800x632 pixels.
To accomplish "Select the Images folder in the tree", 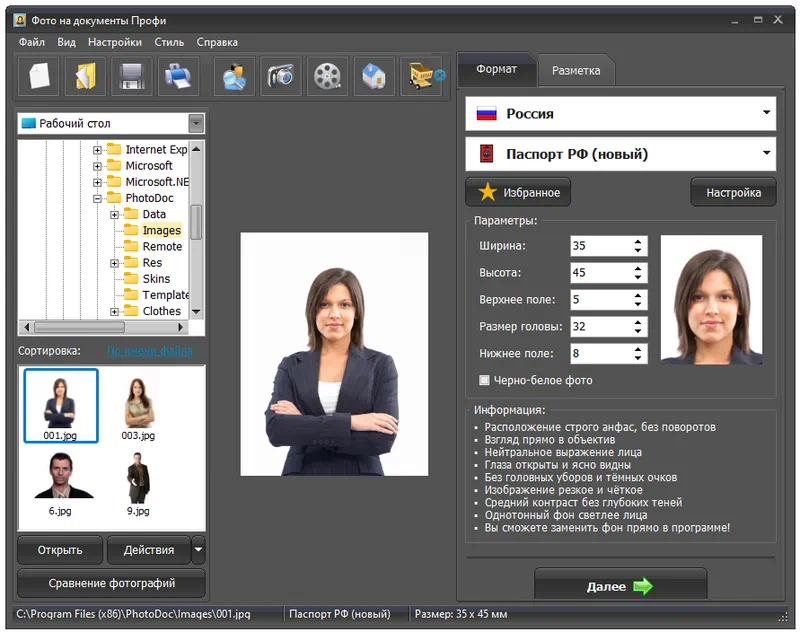I will (x=161, y=231).
